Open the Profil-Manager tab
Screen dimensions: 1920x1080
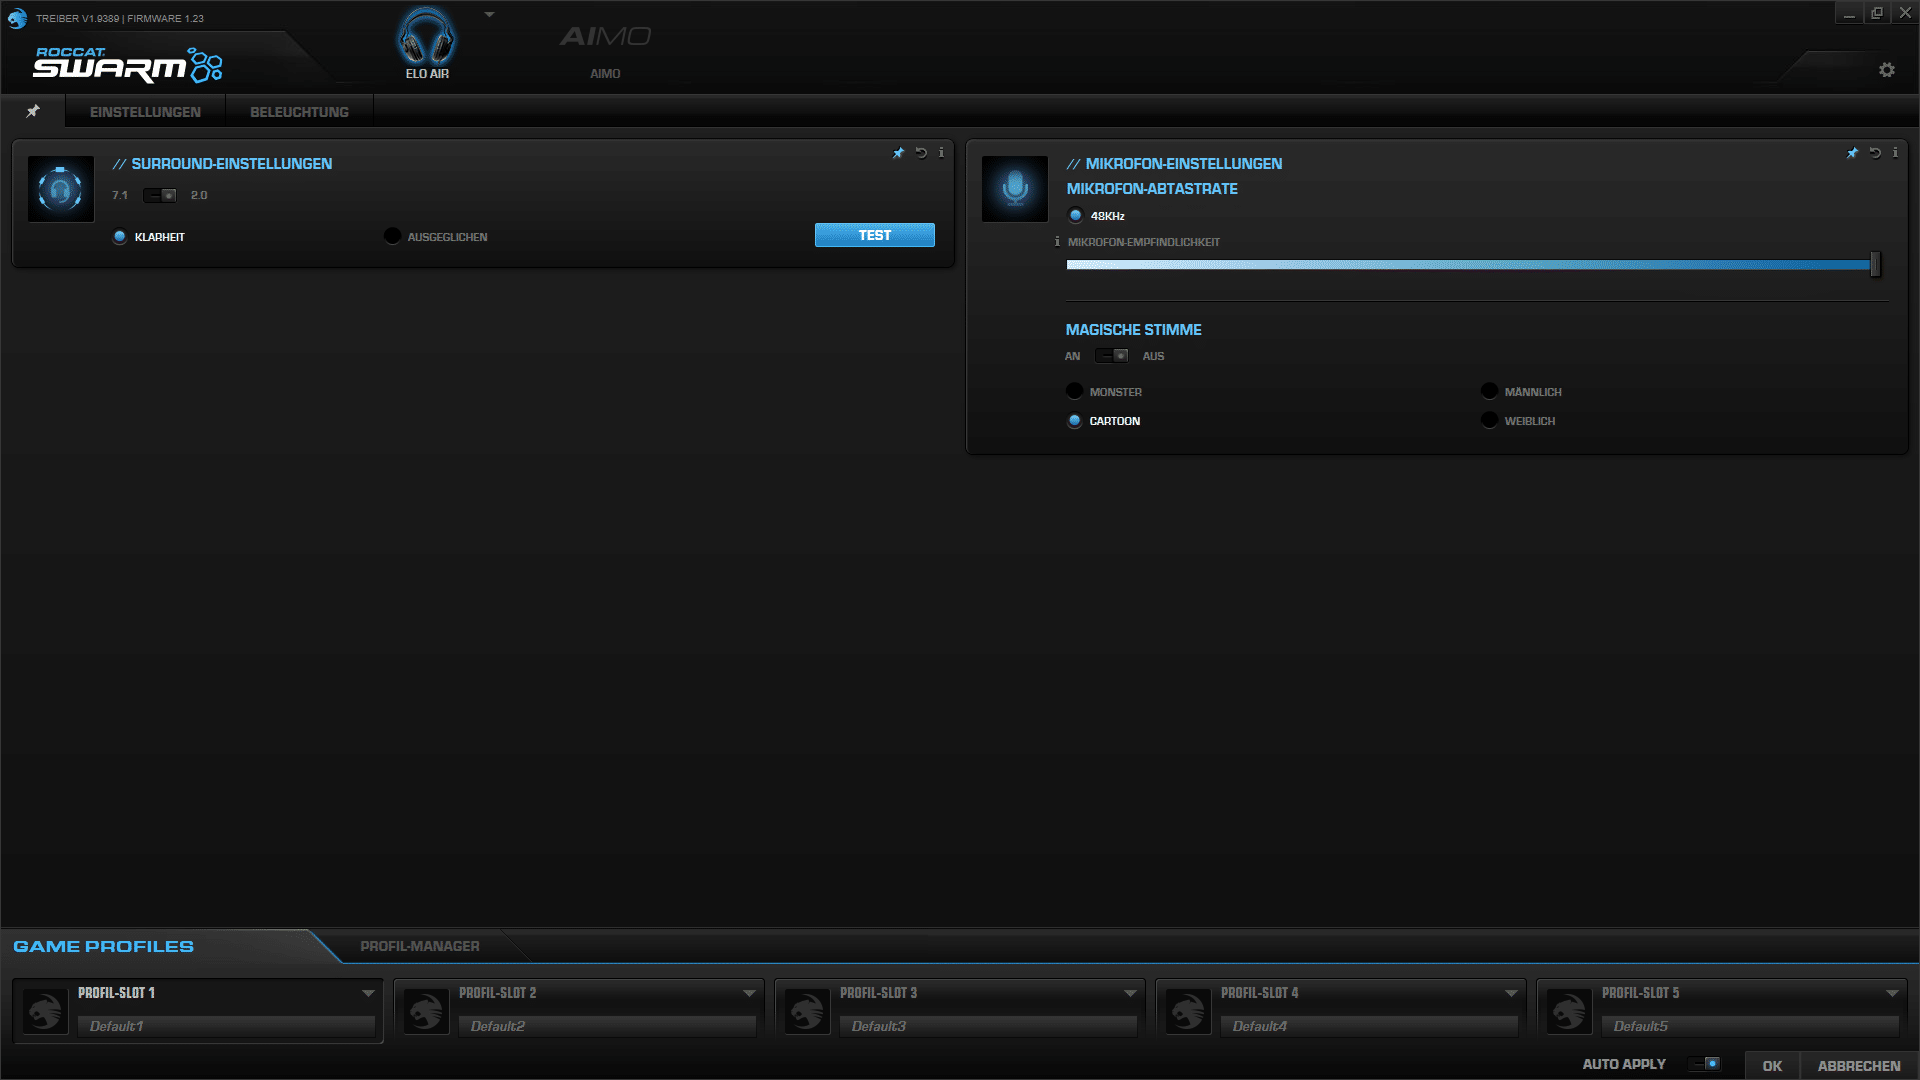420,946
